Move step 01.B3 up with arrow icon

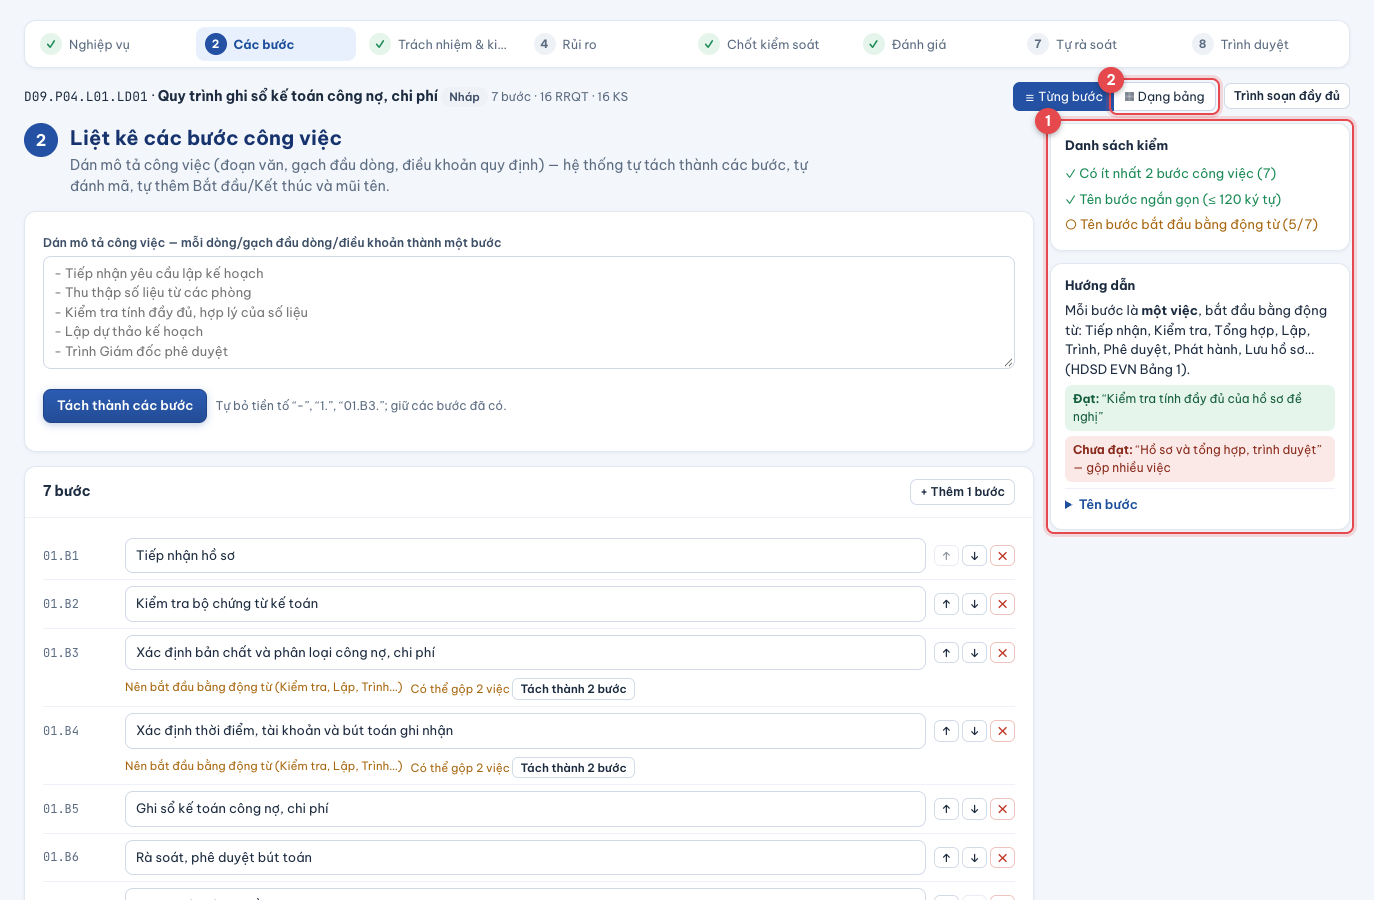click(946, 653)
